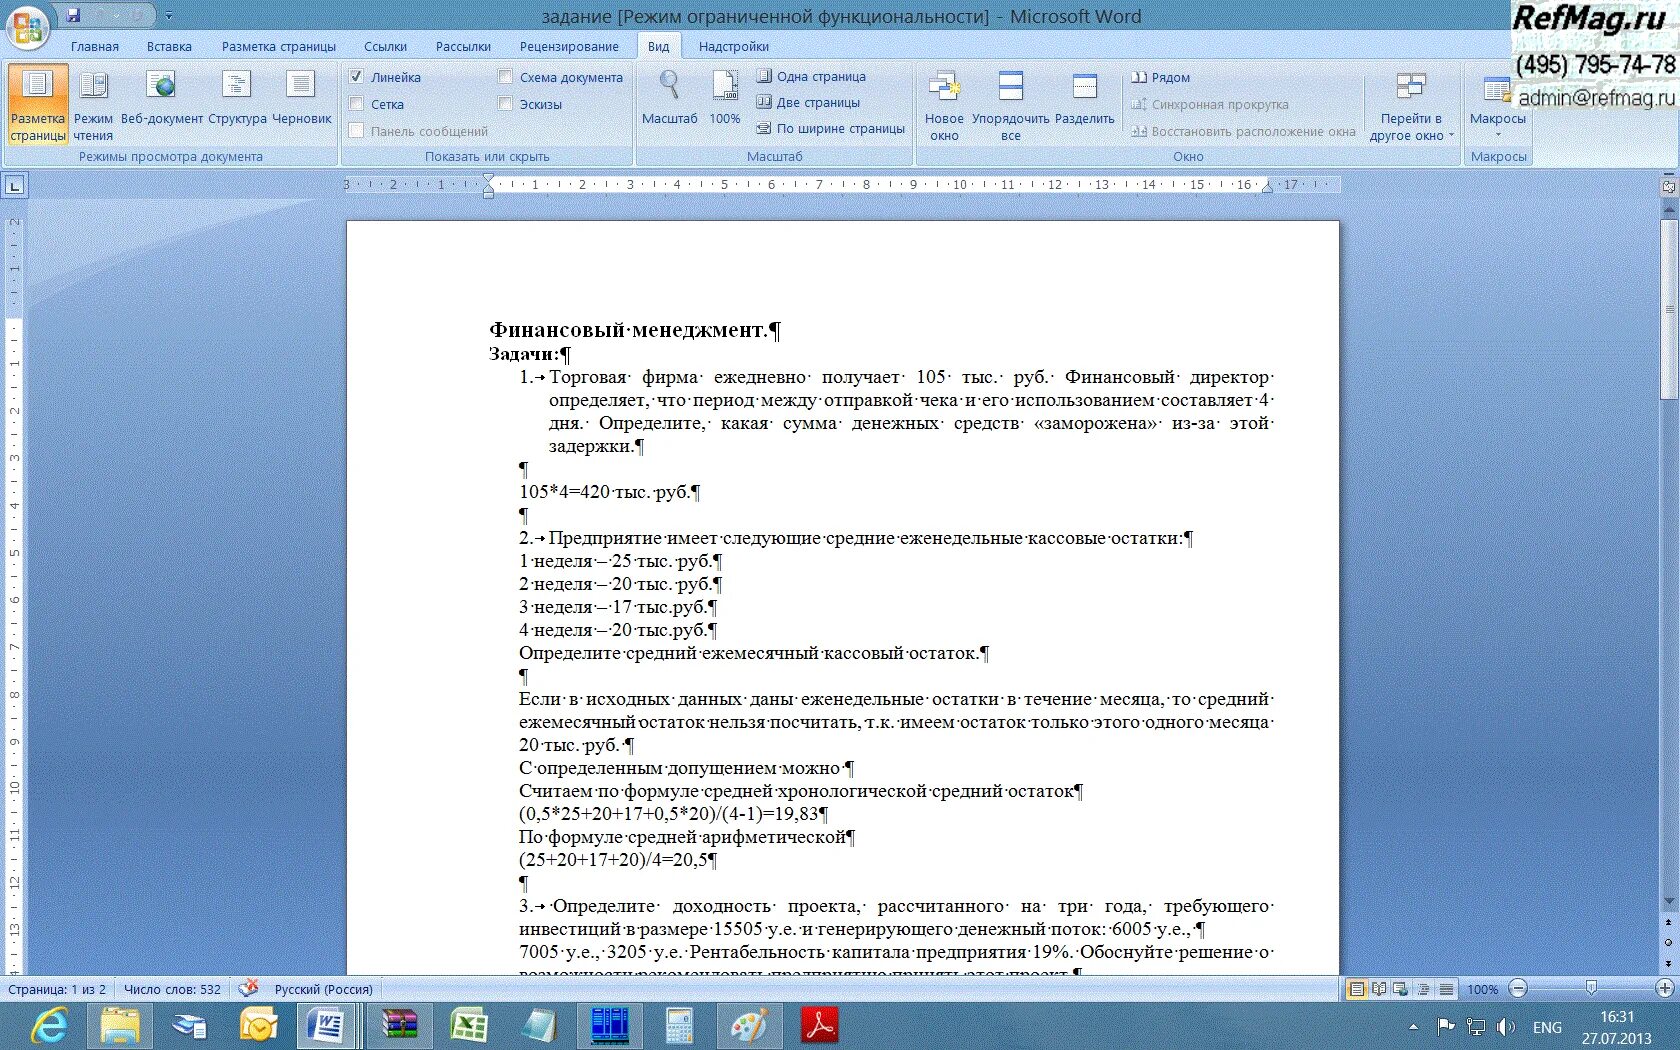This screenshot has height=1050, width=1680.
Task: Enable Document Map (Схема документа) checkbox
Action: (505, 77)
